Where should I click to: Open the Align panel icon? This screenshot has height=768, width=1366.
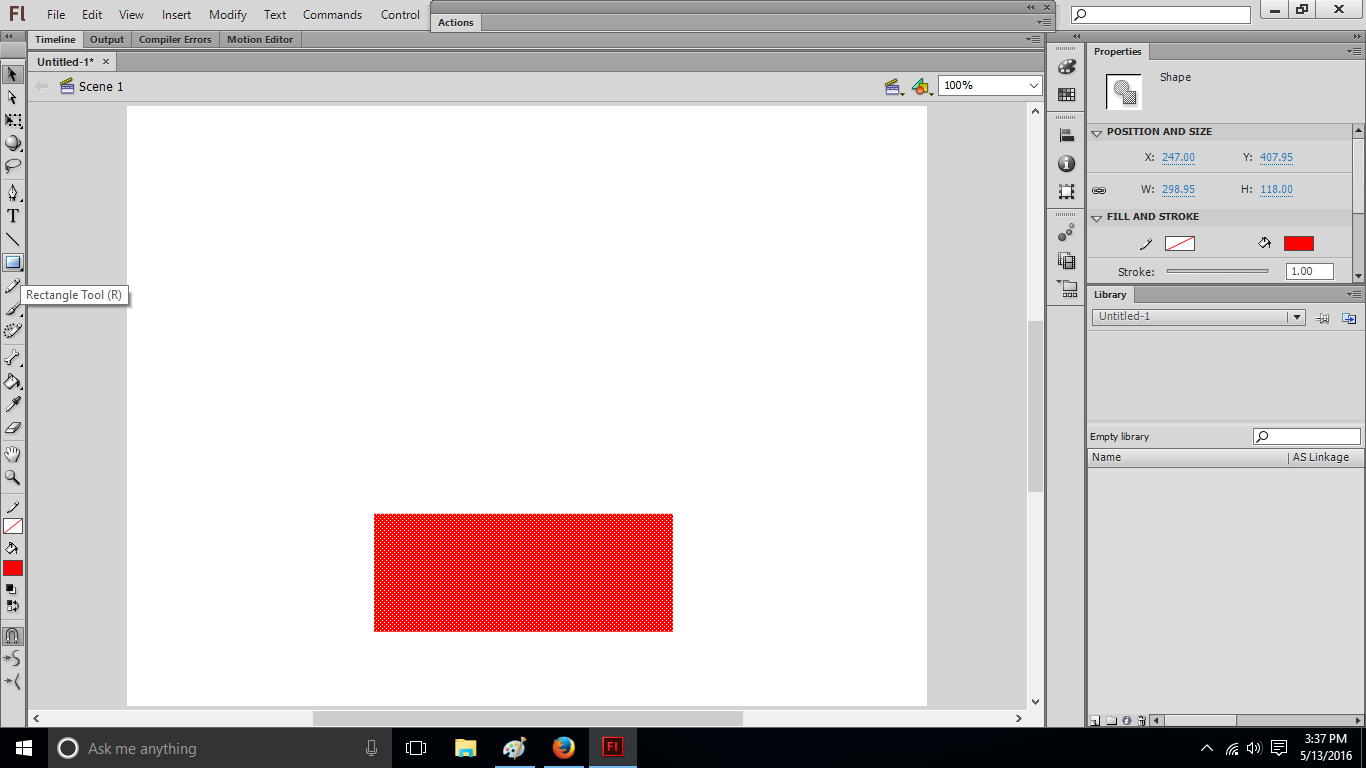1066,135
